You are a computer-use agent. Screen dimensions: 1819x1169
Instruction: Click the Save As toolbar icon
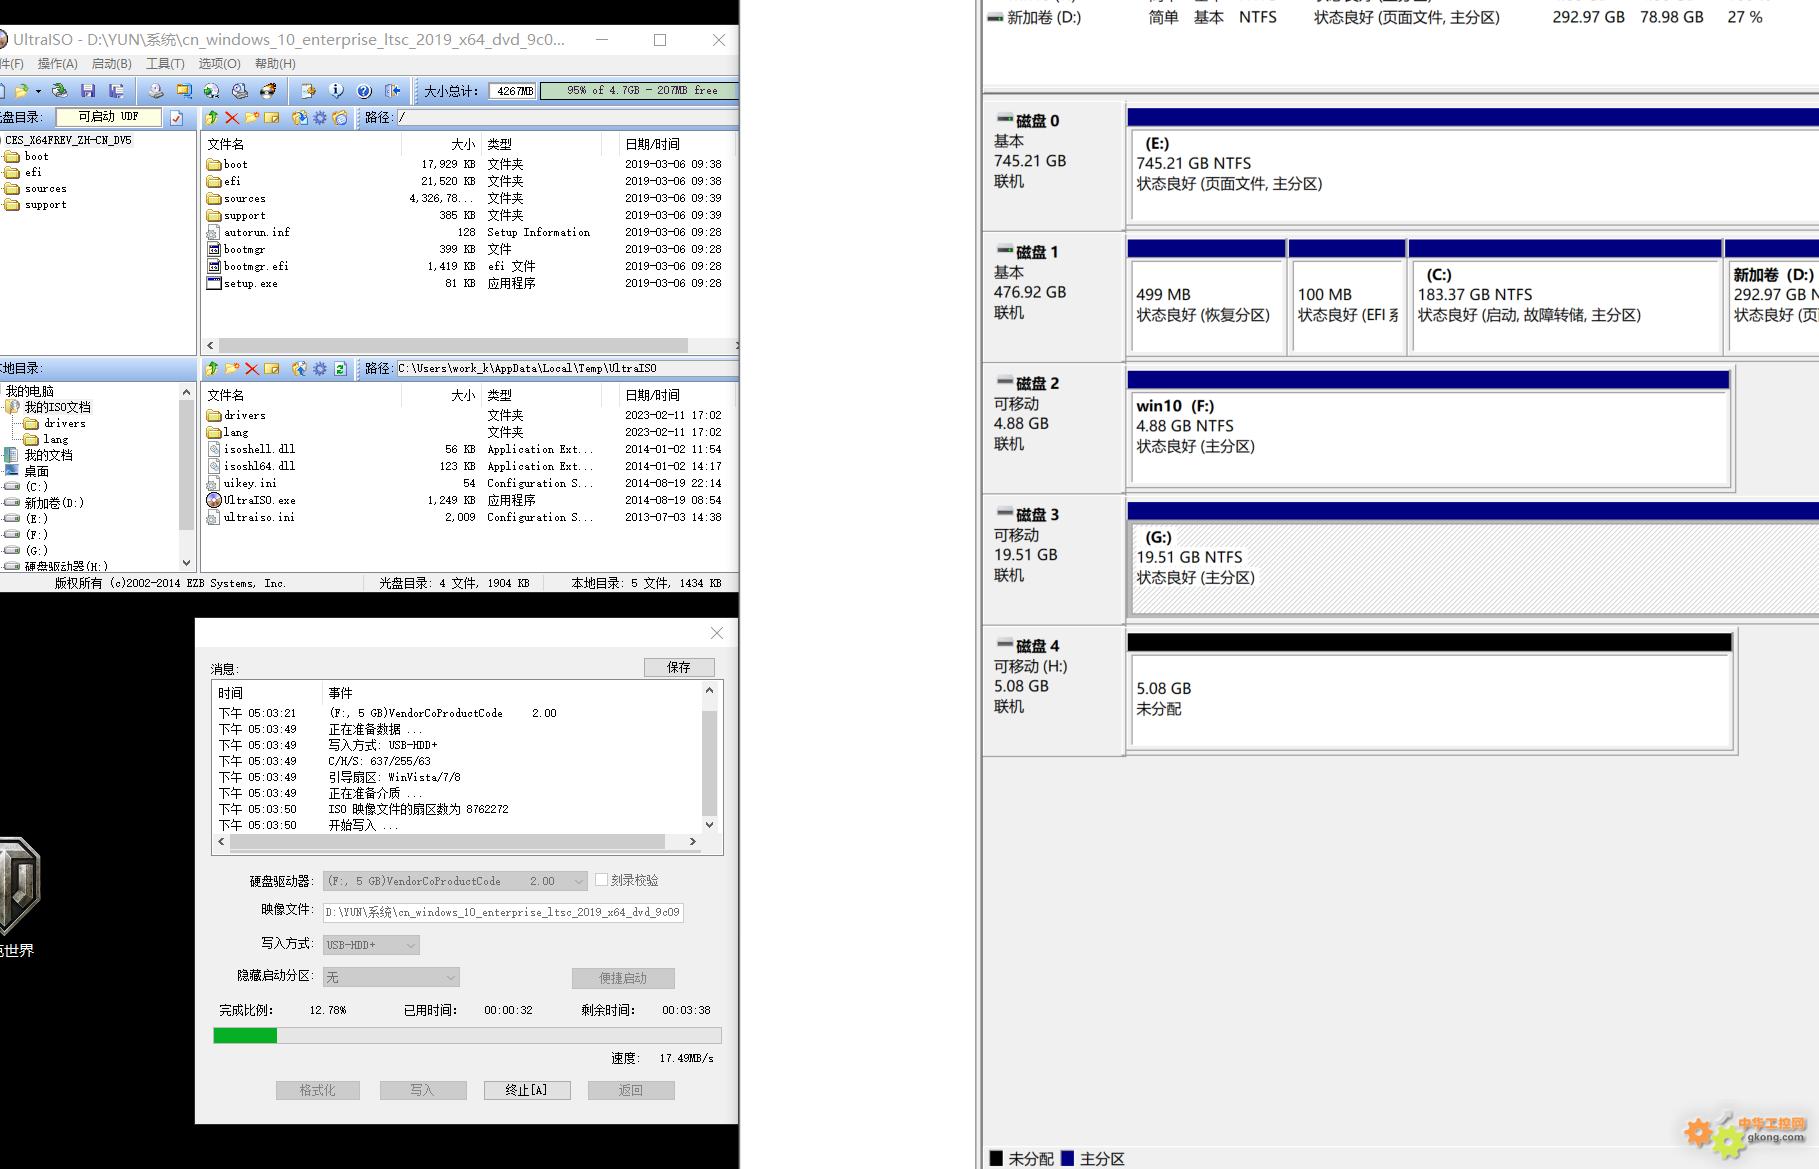pyautogui.click(x=116, y=91)
